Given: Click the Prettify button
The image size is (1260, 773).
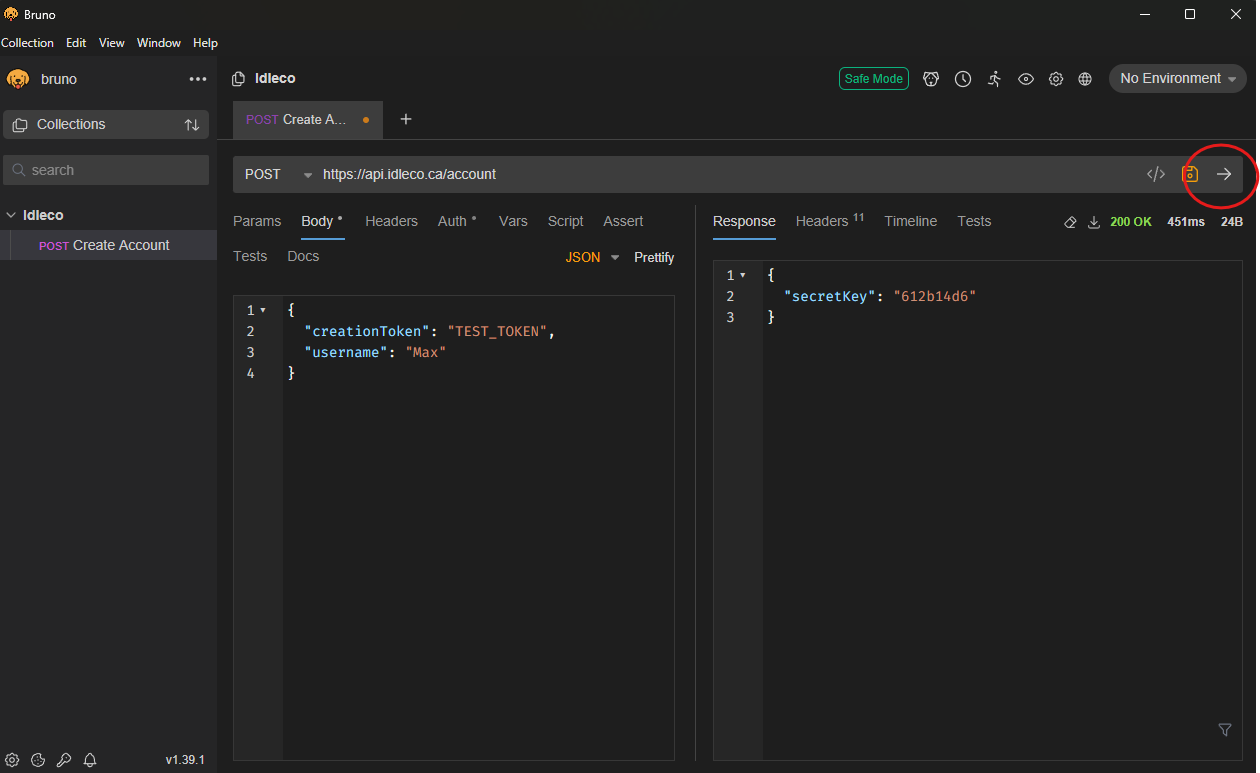Looking at the screenshot, I should (x=654, y=257).
